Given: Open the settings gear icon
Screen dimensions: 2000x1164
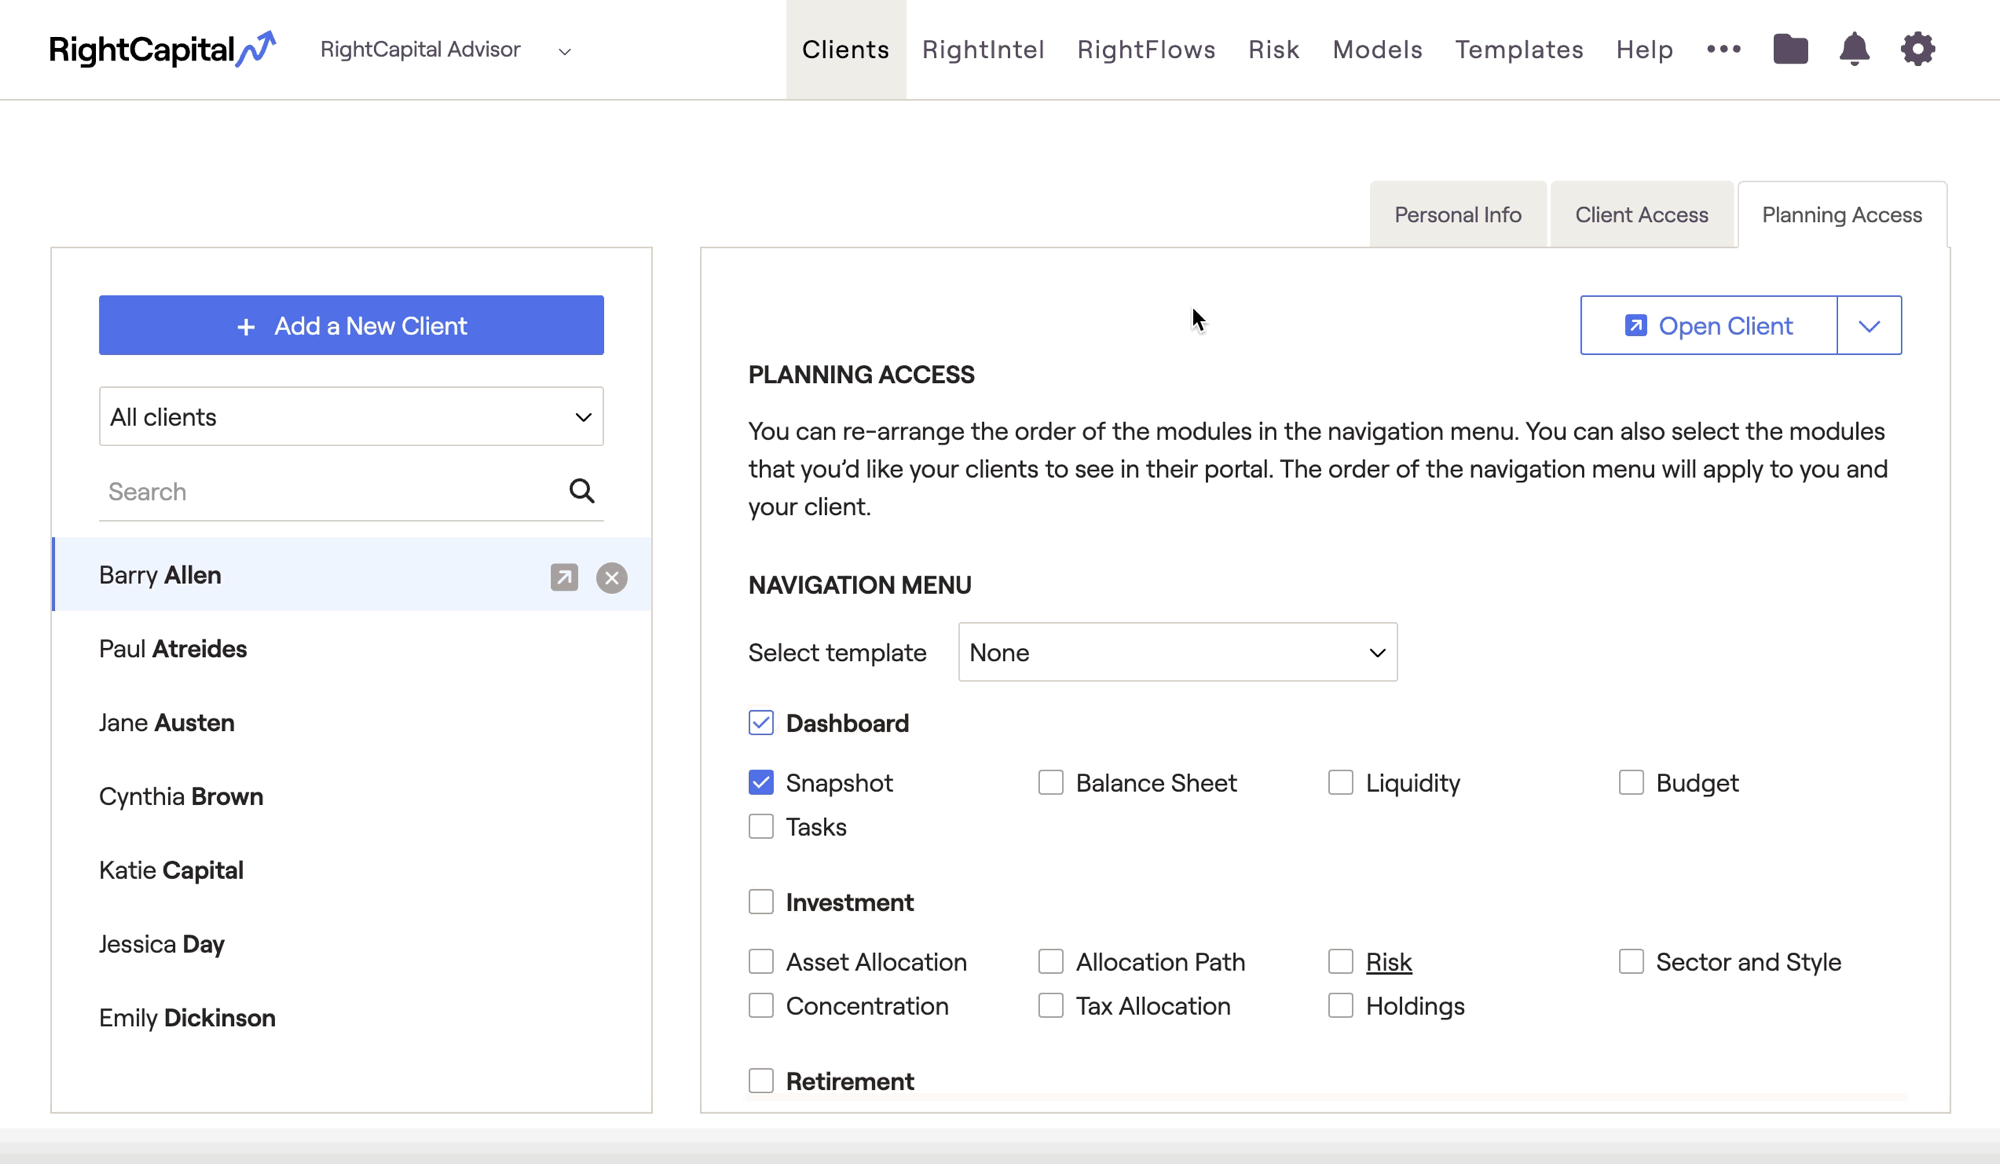Looking at the screenshot, I should [1917, 49].
